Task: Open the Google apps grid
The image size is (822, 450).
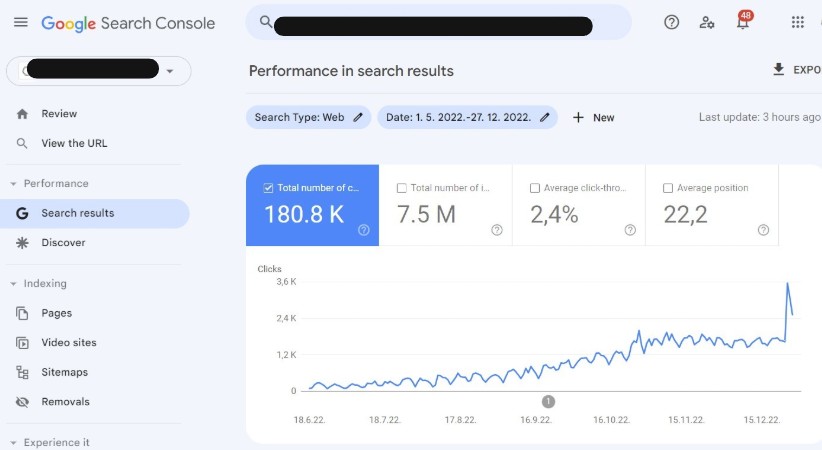Action: click(x=797, y=22)
